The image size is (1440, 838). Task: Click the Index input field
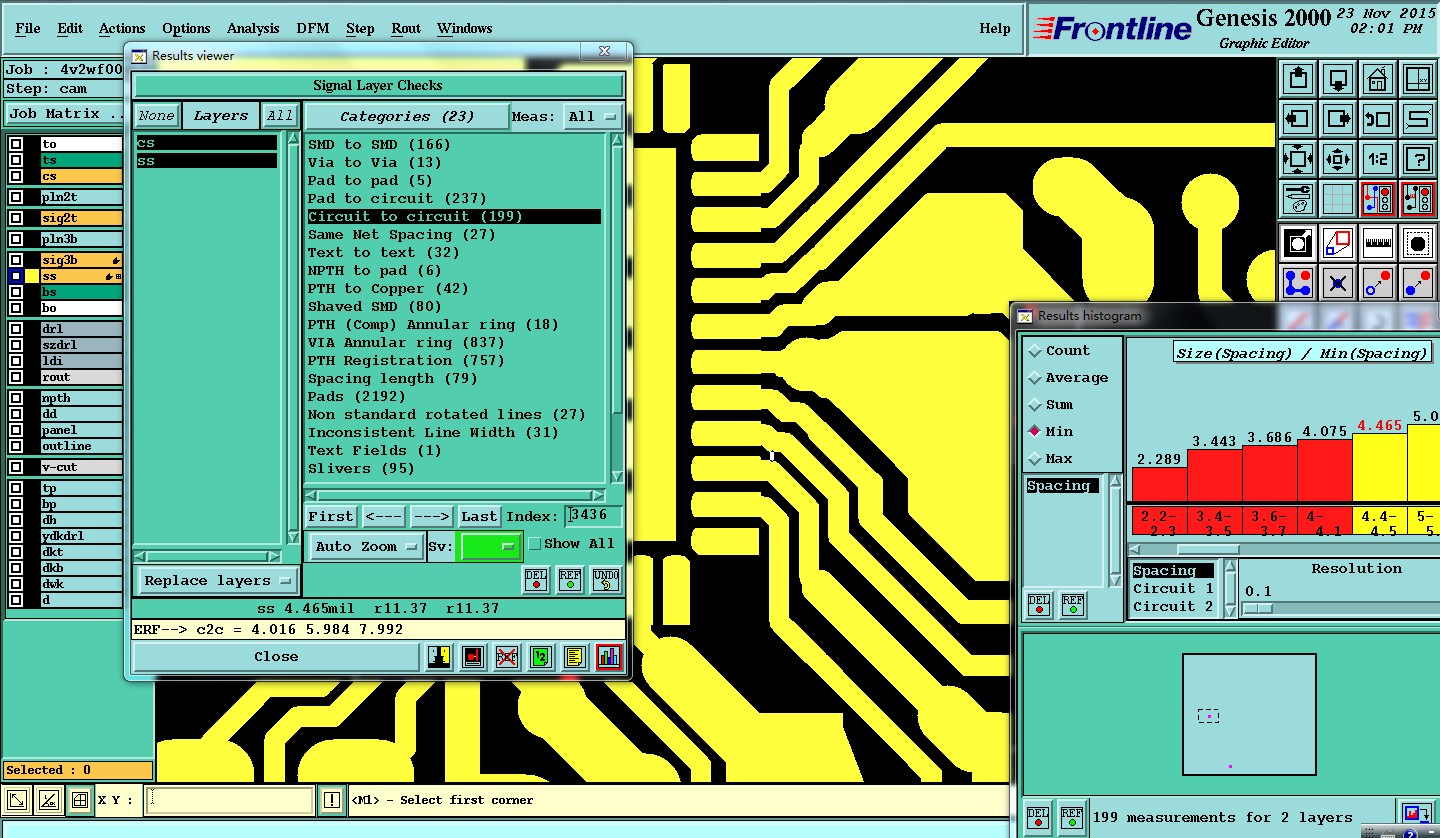click(595, 516)
